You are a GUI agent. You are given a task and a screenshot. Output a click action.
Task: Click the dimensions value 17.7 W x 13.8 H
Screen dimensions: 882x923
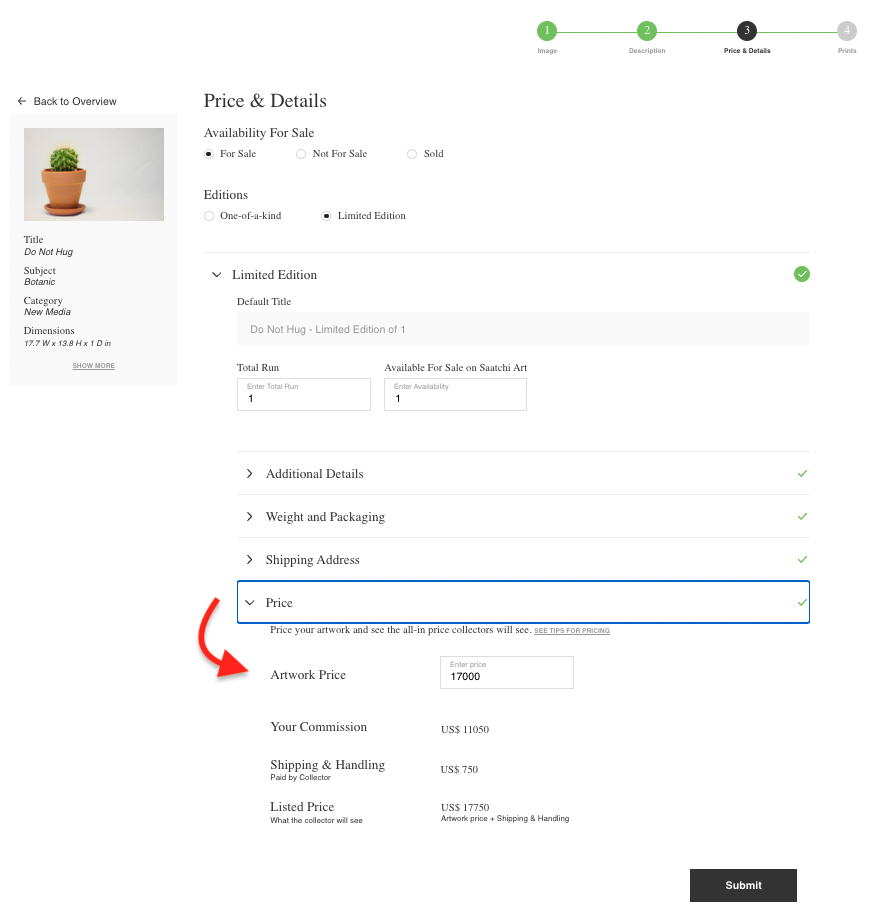(x=67, y=343)
